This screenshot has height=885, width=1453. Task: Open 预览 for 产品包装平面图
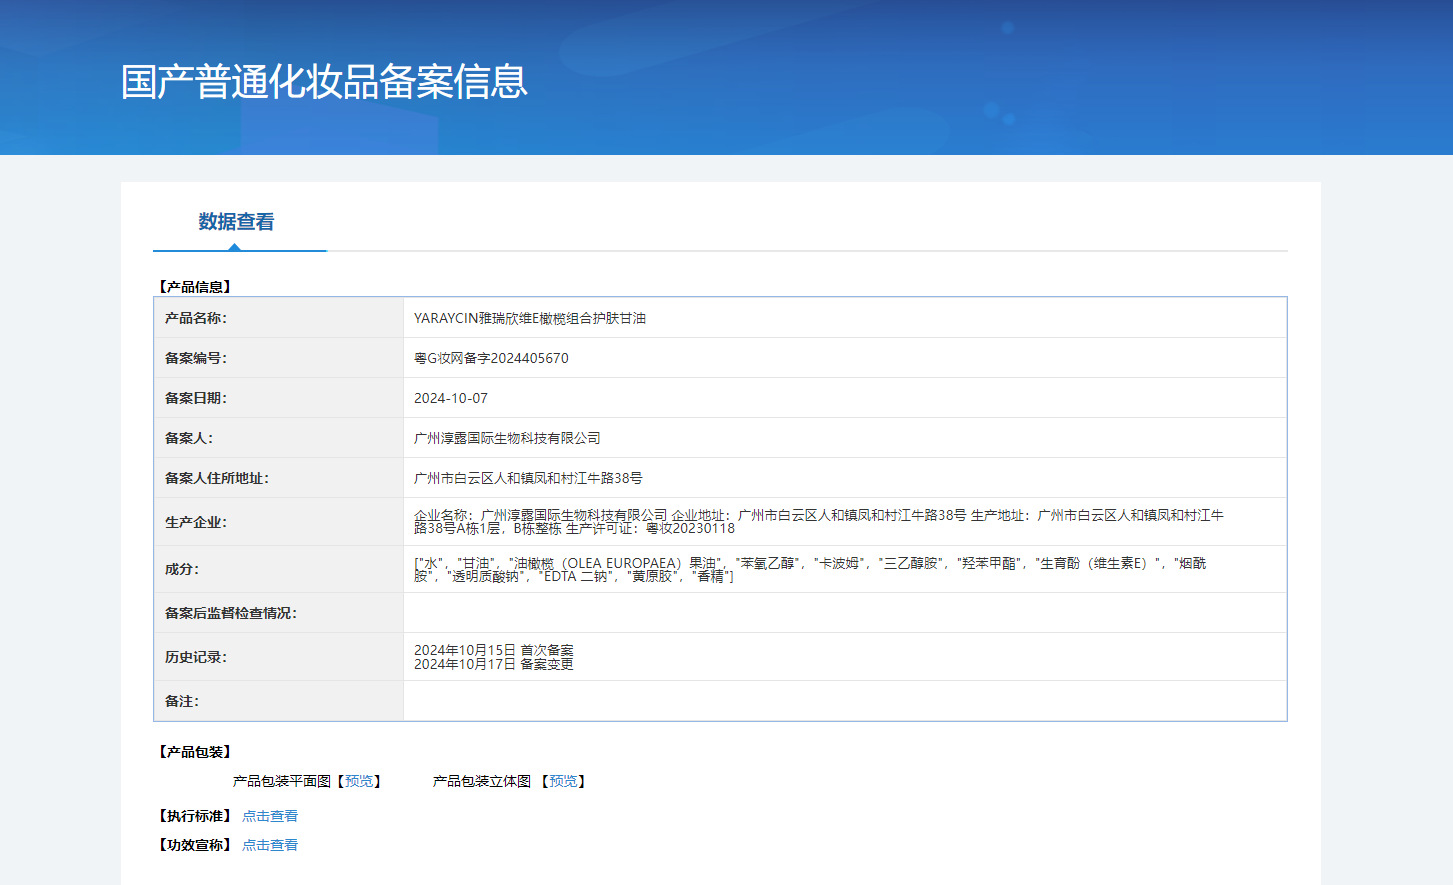pos(359,781)
